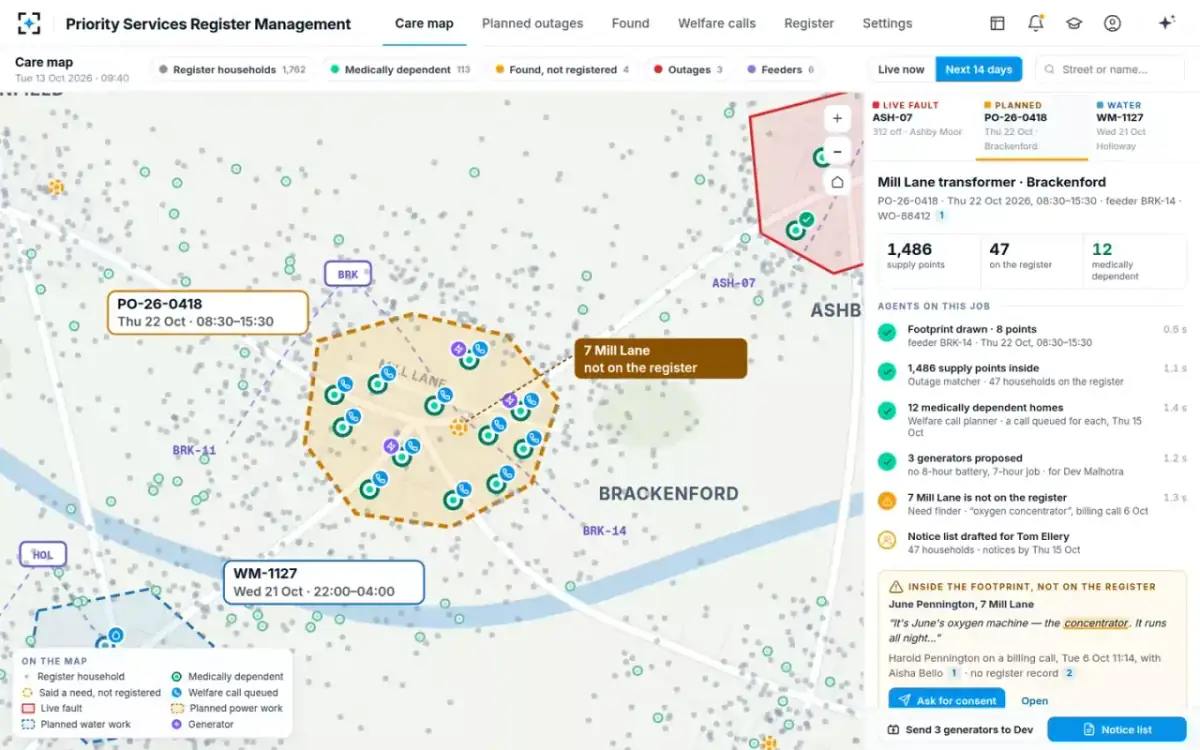Select the Live Fault ASH-07 incident tab
This screenshot has height=750, width=1200.
pyautogui.click(x=920, y=125)
